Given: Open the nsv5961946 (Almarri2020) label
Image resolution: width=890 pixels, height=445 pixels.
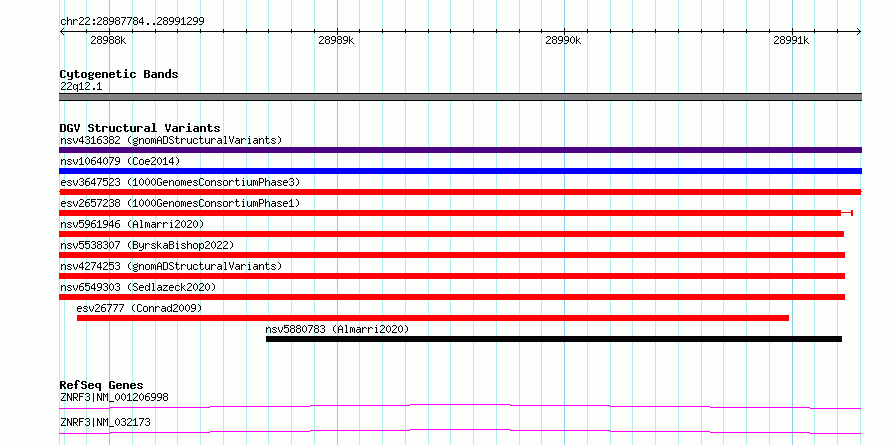Looking at the screenshot, I should (x=132, y=224).
